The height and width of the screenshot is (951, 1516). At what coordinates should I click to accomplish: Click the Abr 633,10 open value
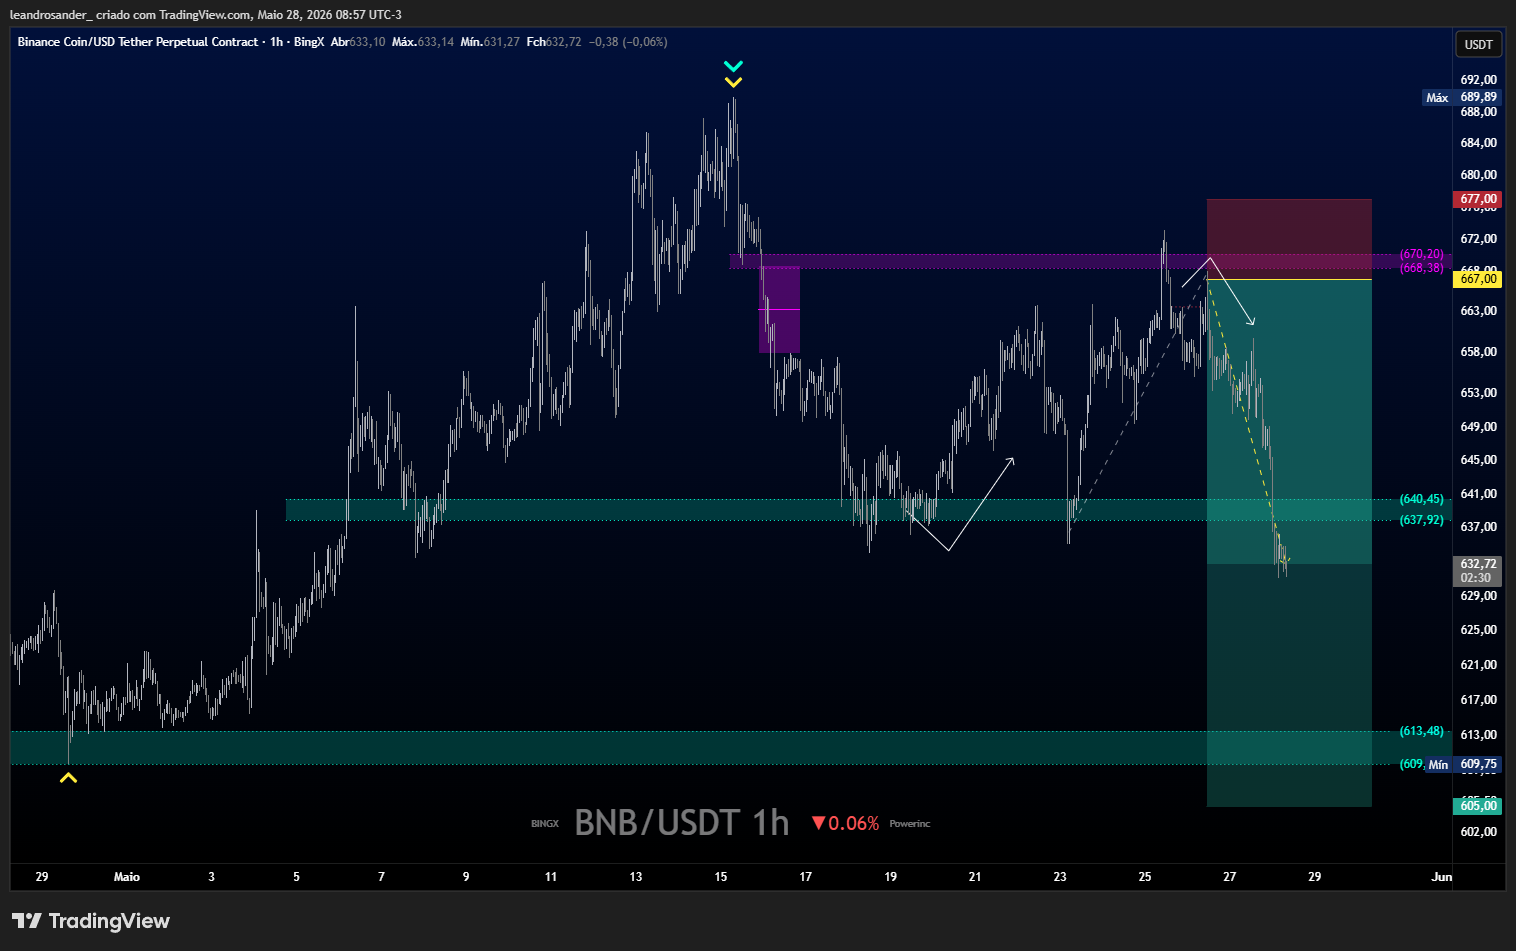pyautogui.click(x=358, y=42)
